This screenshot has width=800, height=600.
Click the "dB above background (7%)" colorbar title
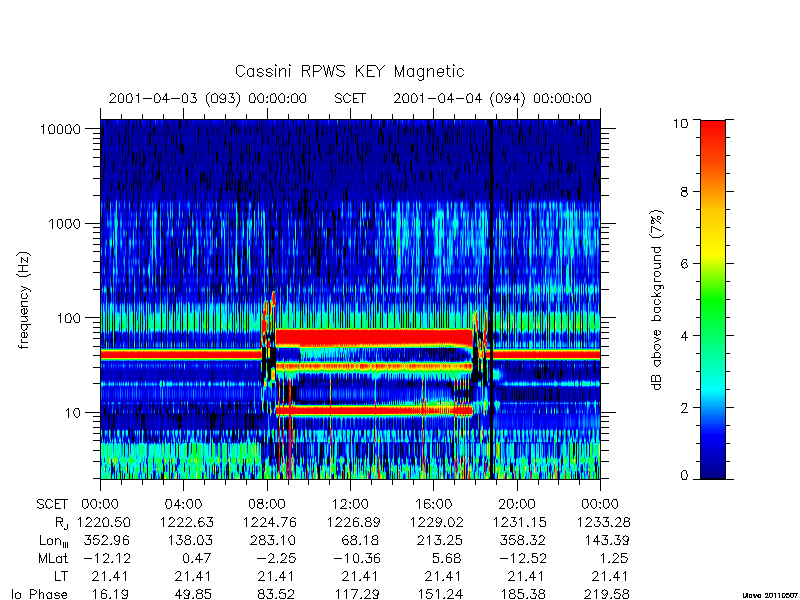tap(658, 300)
